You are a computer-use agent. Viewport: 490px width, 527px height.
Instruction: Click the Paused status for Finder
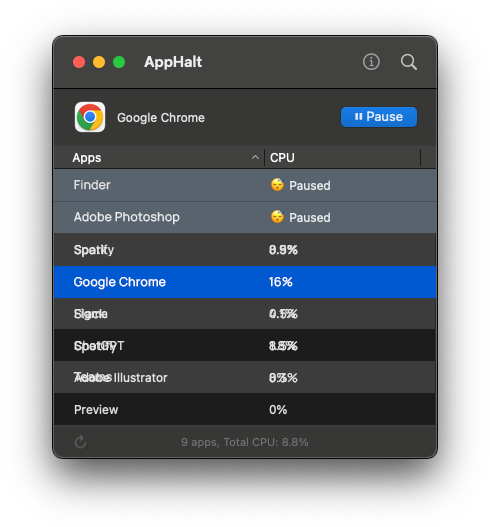coord(310,186)
